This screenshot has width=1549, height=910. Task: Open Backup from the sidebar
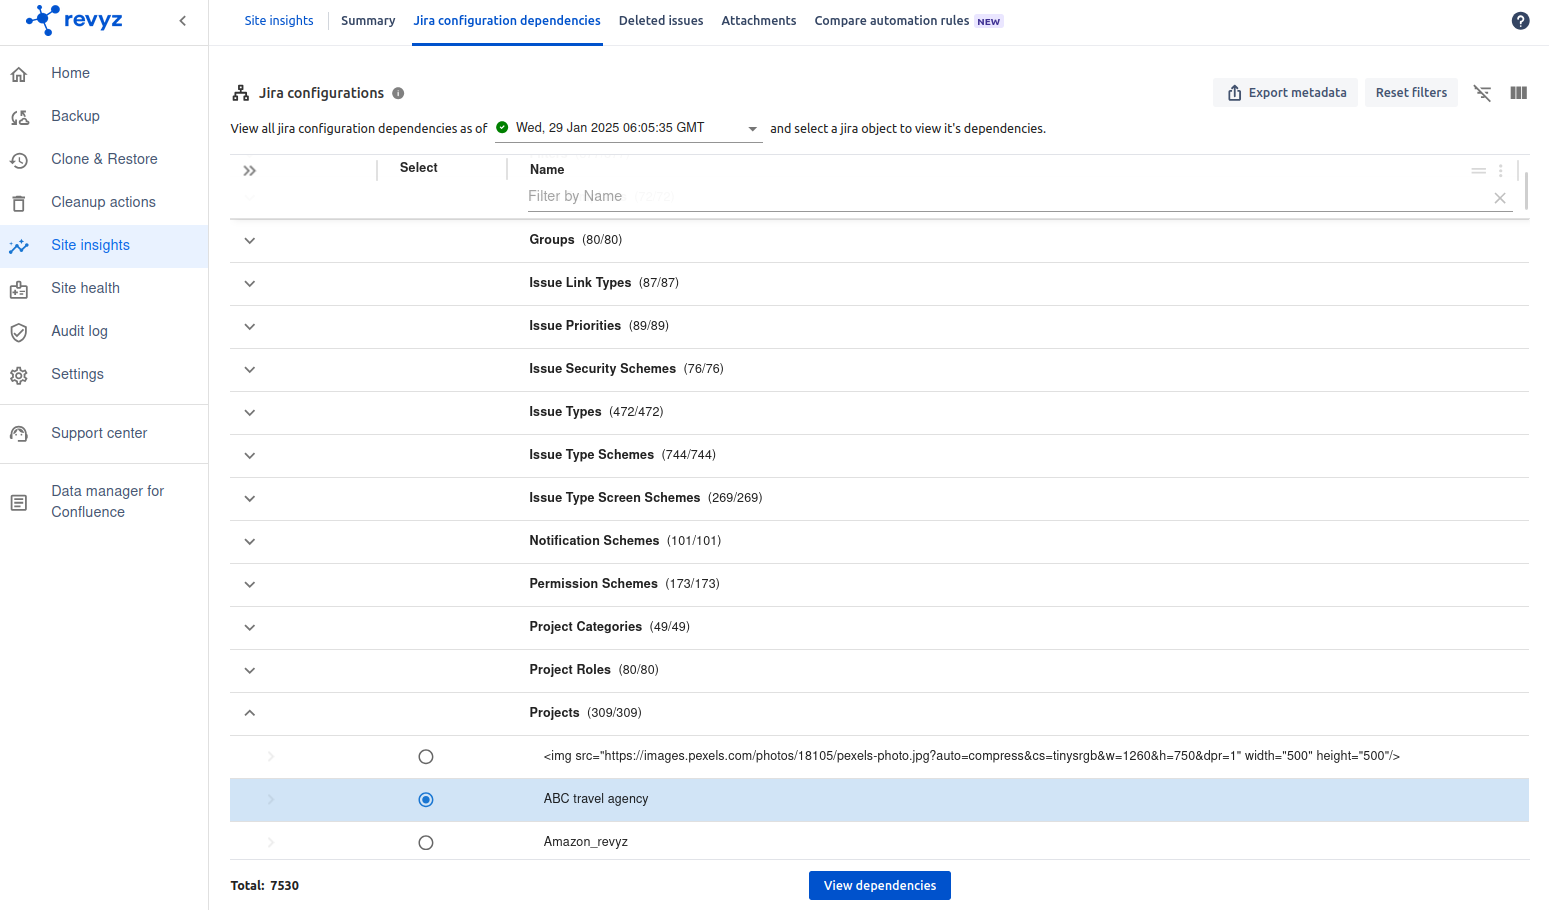tap(75, 116)
